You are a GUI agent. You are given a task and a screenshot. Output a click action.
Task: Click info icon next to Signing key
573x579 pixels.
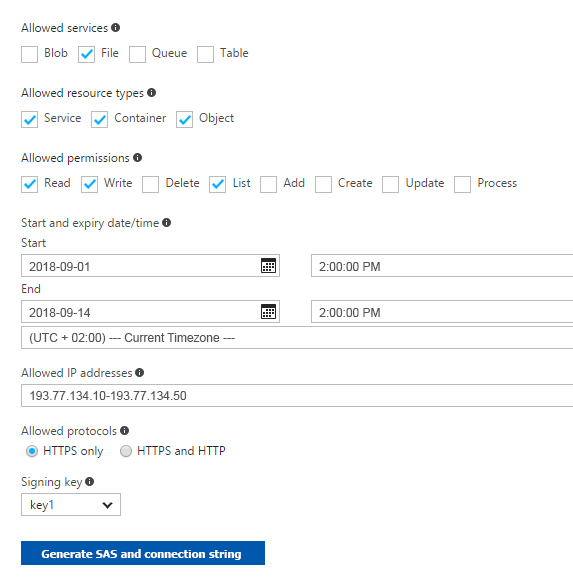89,482
